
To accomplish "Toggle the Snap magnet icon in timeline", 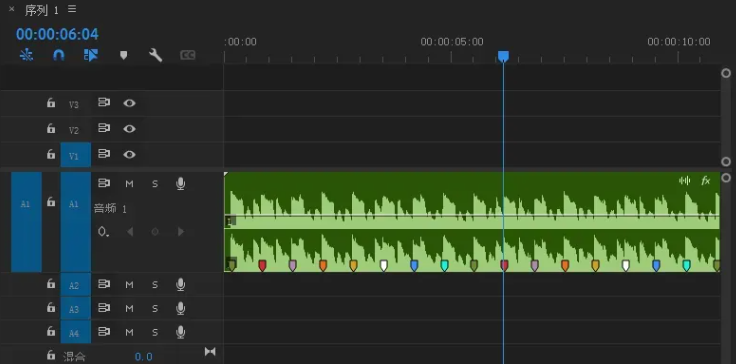I will [58, 55].
